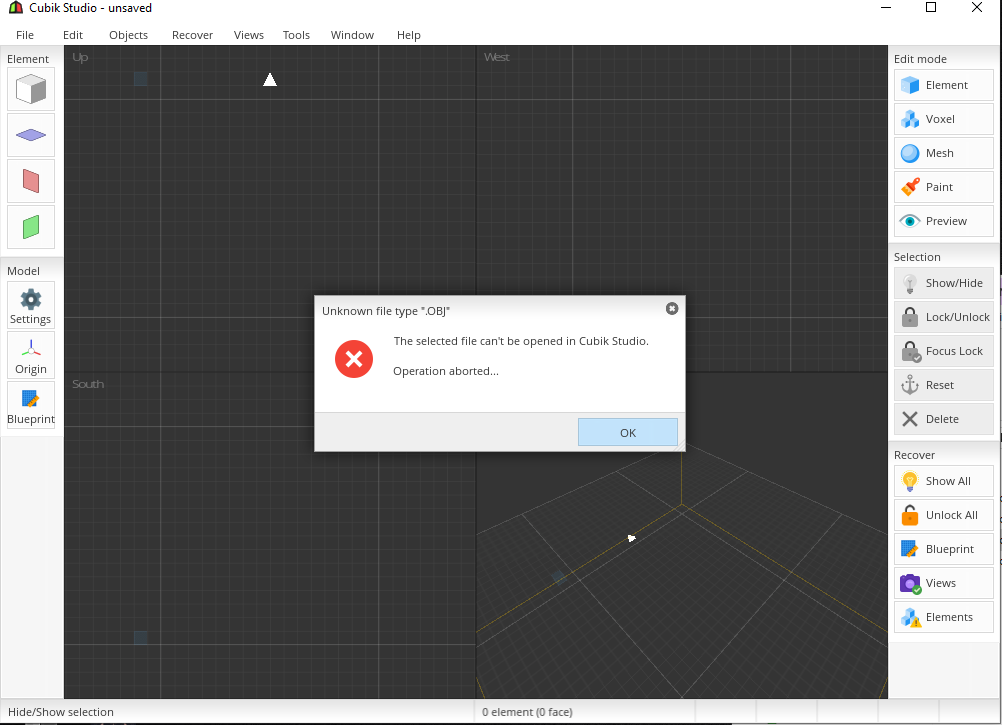Viewport: 1002px width, 725px height.
Task: Switch to Paint edit mode
Action: tap(943, 187)
